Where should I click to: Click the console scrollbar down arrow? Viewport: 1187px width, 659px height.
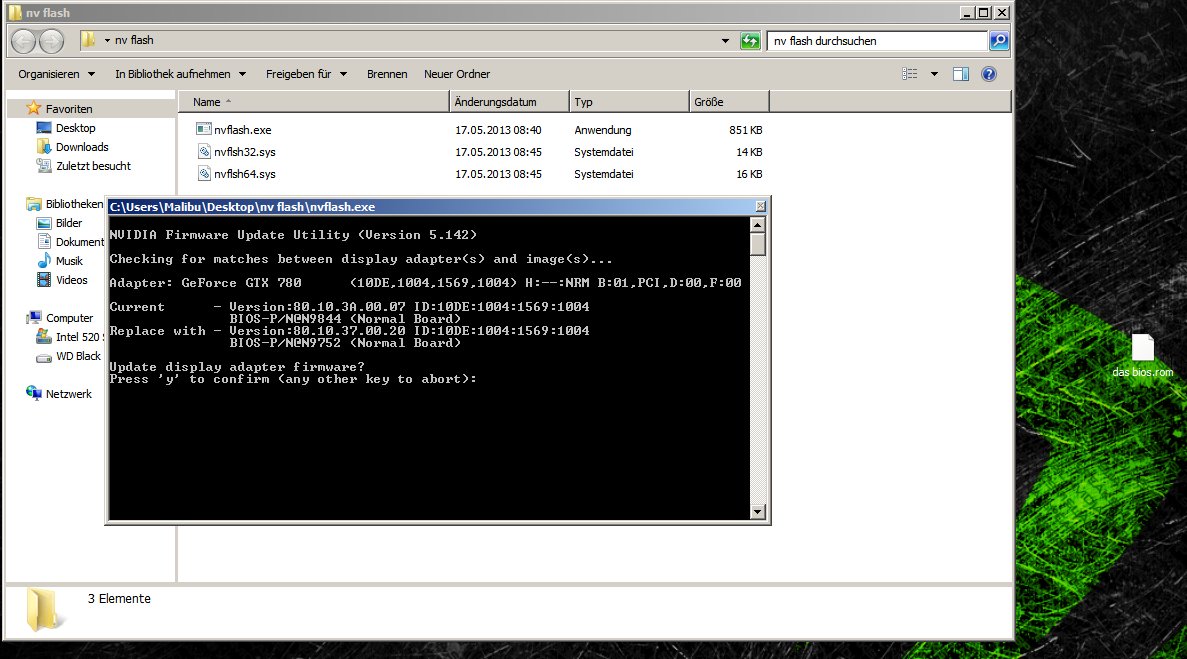757,512
